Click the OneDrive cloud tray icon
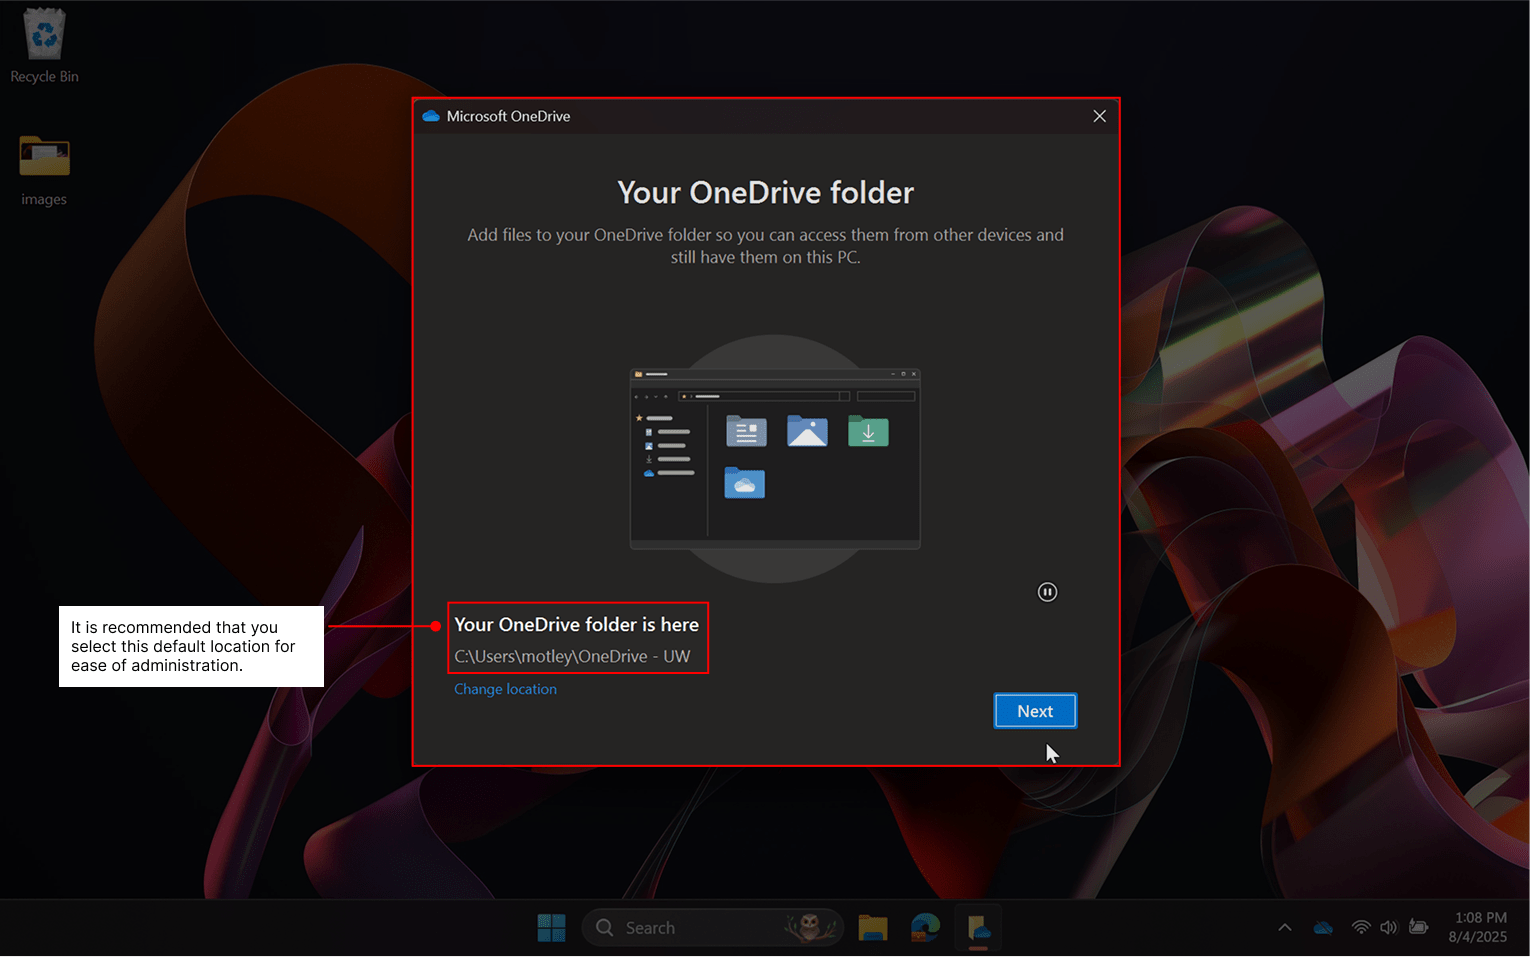 (x=1323, y=928)
